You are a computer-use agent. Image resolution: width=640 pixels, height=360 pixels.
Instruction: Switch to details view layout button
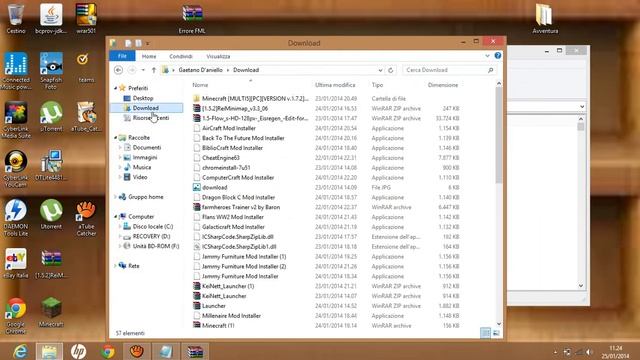tap(485, 333)
